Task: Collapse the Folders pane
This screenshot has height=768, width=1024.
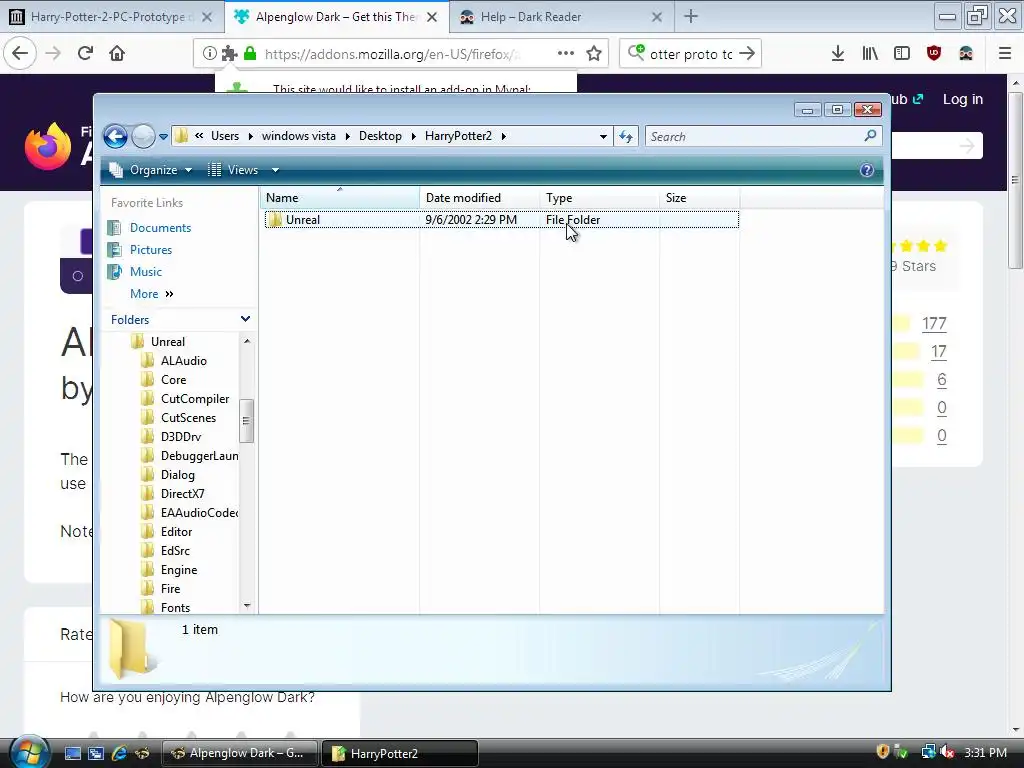Action: point(245,319)
